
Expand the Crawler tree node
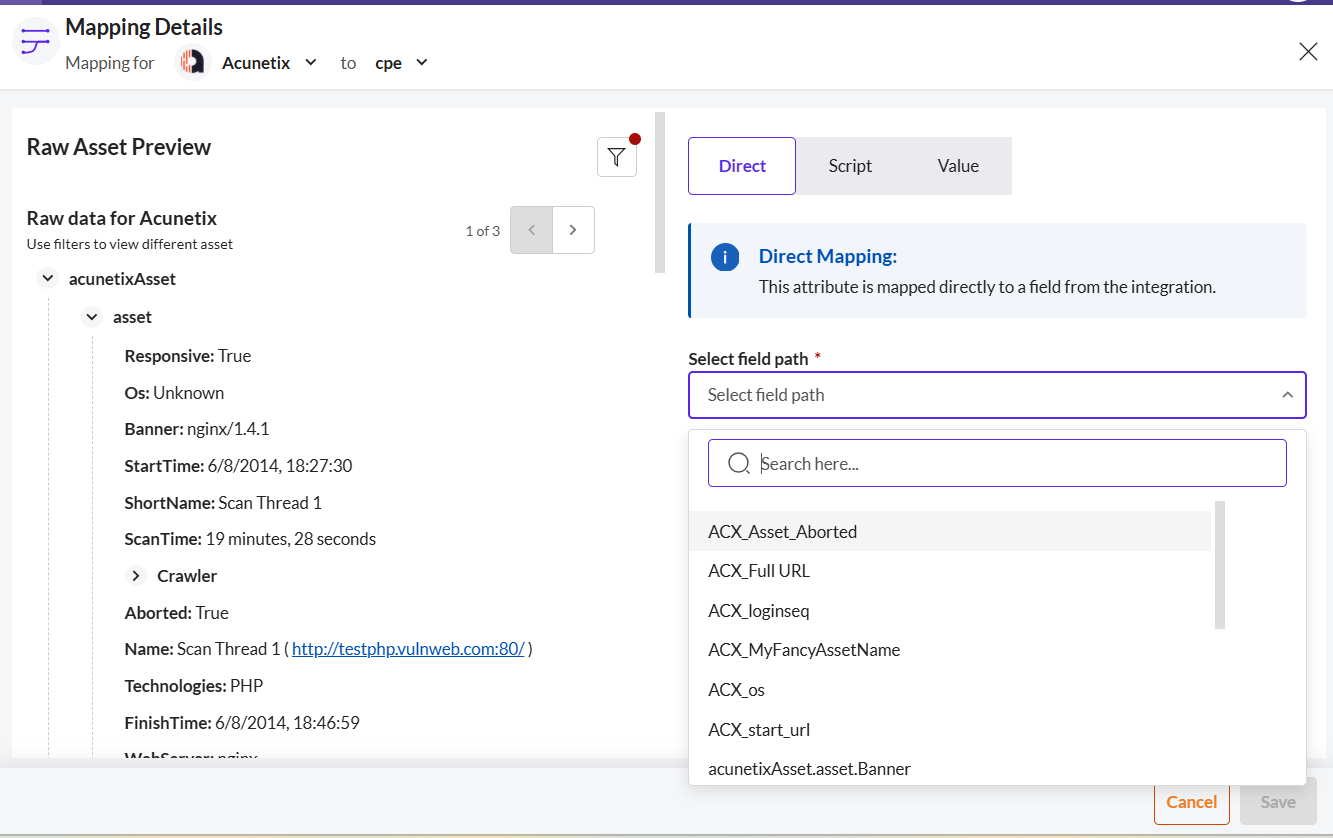(x=136, y=576)
